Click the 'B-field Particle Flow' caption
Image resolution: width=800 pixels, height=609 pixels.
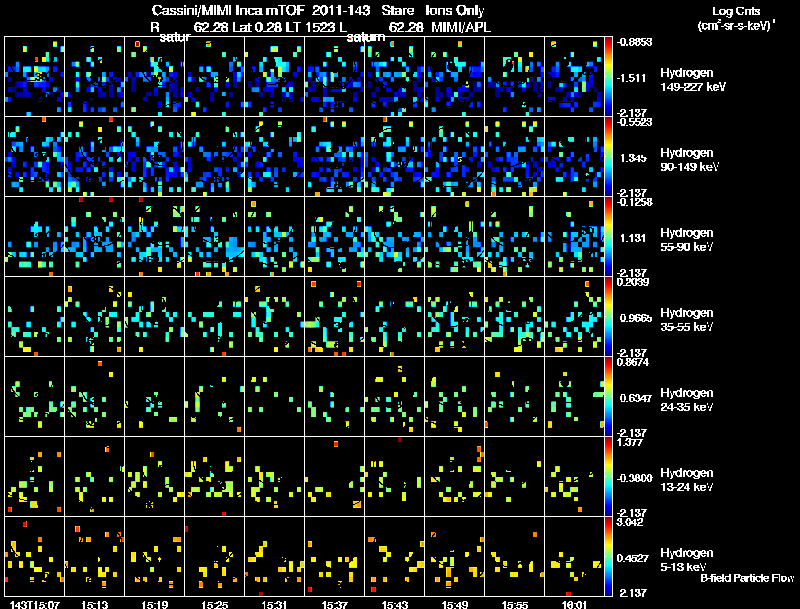point(747,578)
